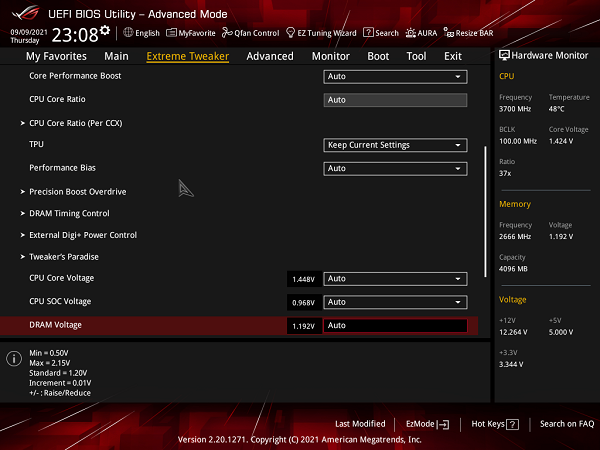Select the CPU SOC Voltage label

tap(60, 302)
